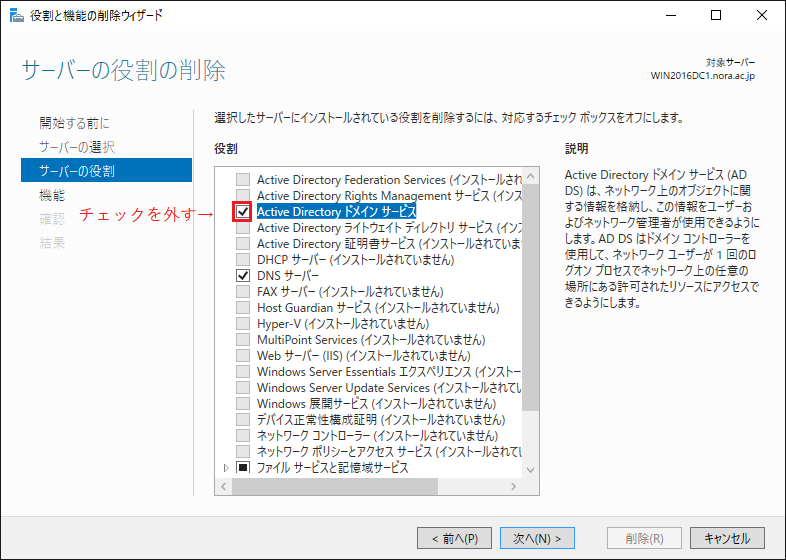Click the ネットワーク コントローラー checkbox
This screenshot has height=560, width=786.
click(x=243, y=436)
